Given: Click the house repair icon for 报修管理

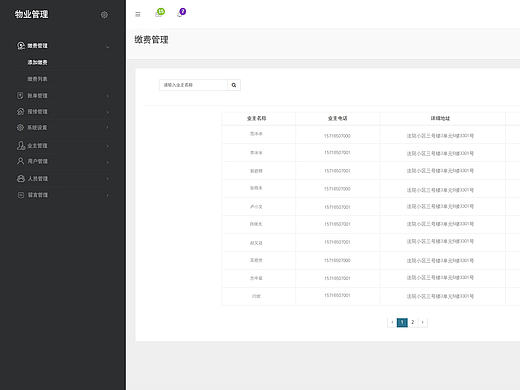Looking at the screenshot, I should point(20,112).
